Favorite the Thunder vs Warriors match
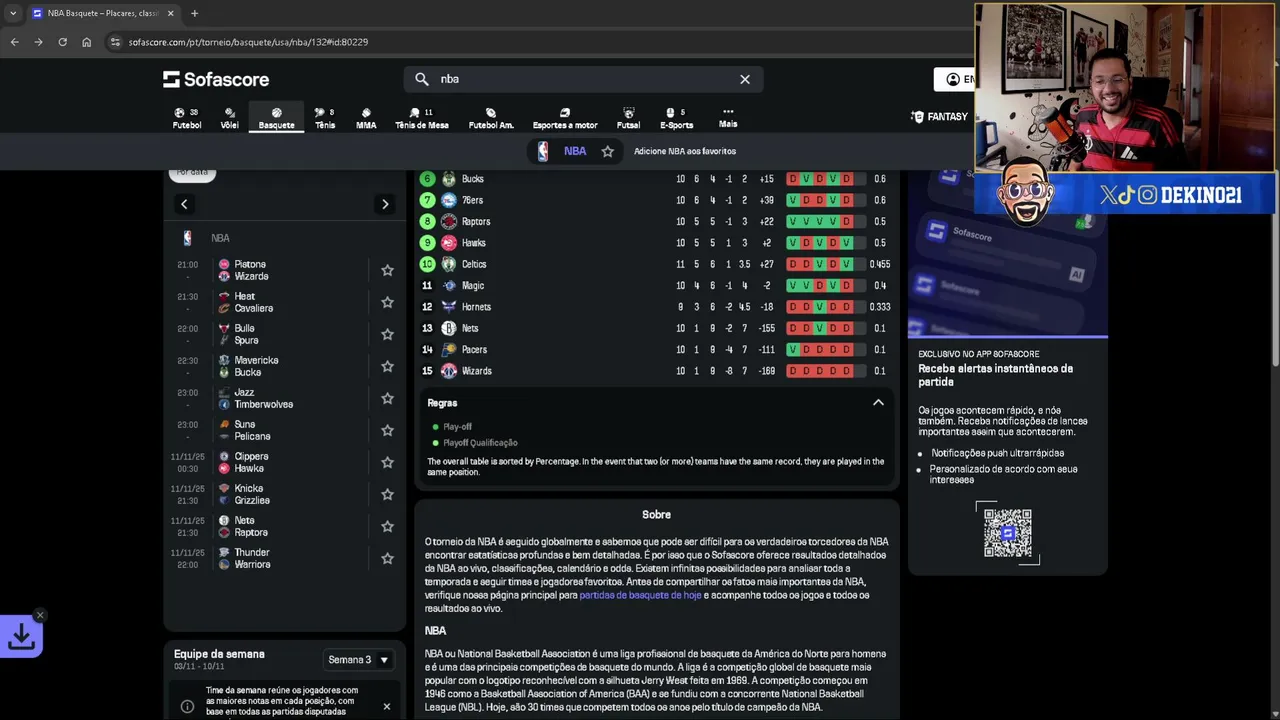1280x720 pixels. [x=387, y=558]
